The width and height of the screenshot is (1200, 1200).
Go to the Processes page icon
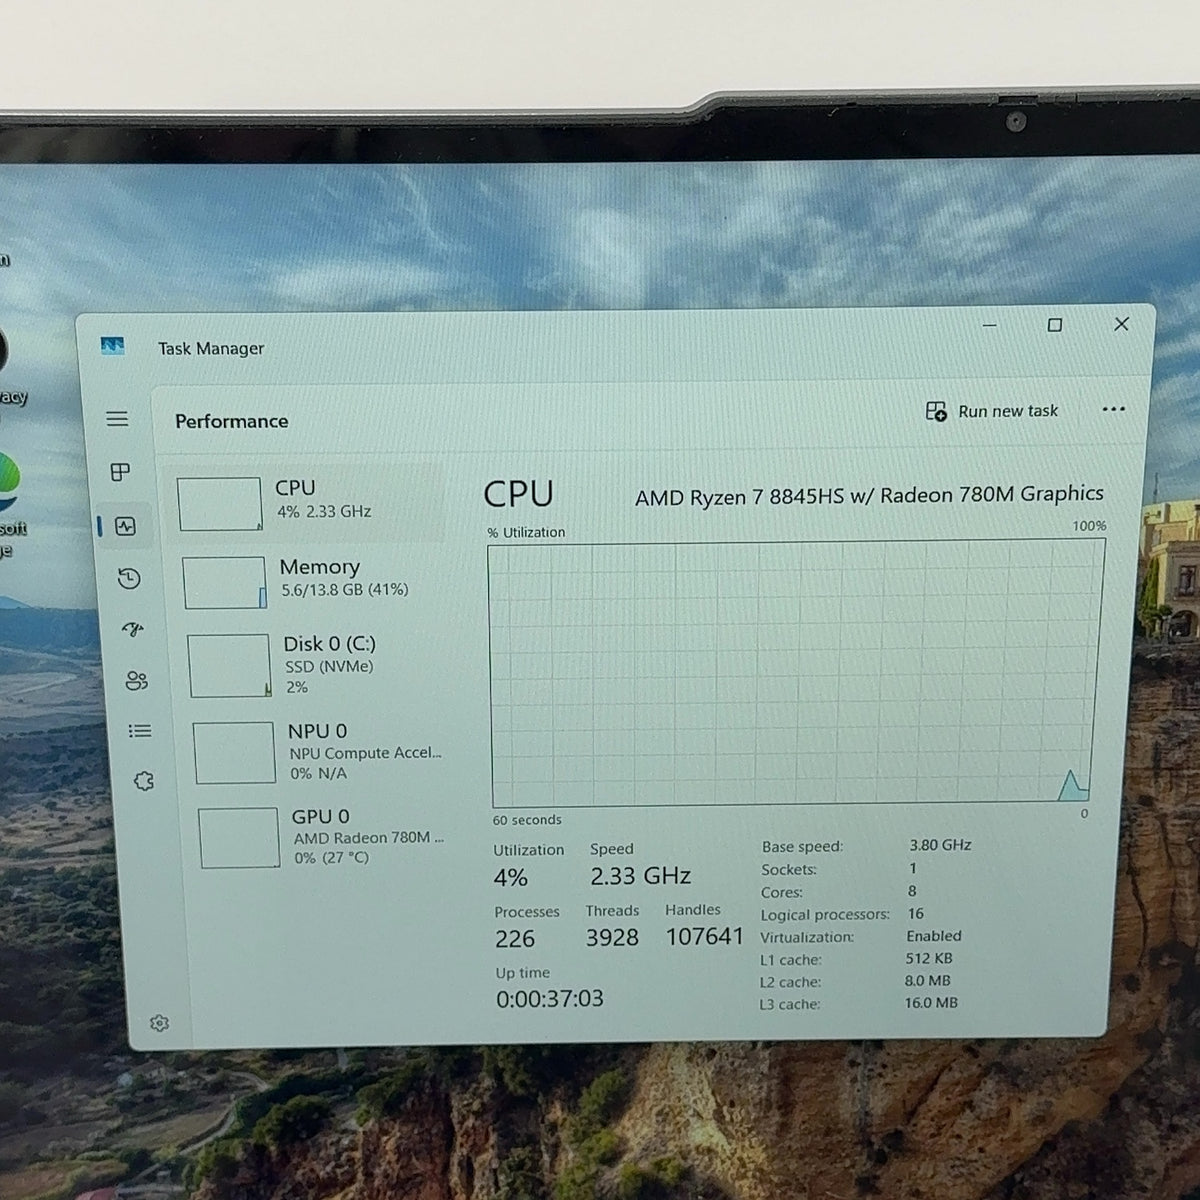[x=120, y=472]
